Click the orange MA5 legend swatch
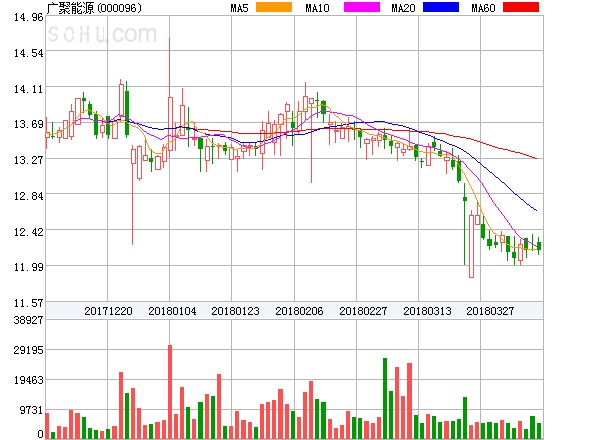The height and width of the screenshot is (440, 600). click(x=274, y=7)
